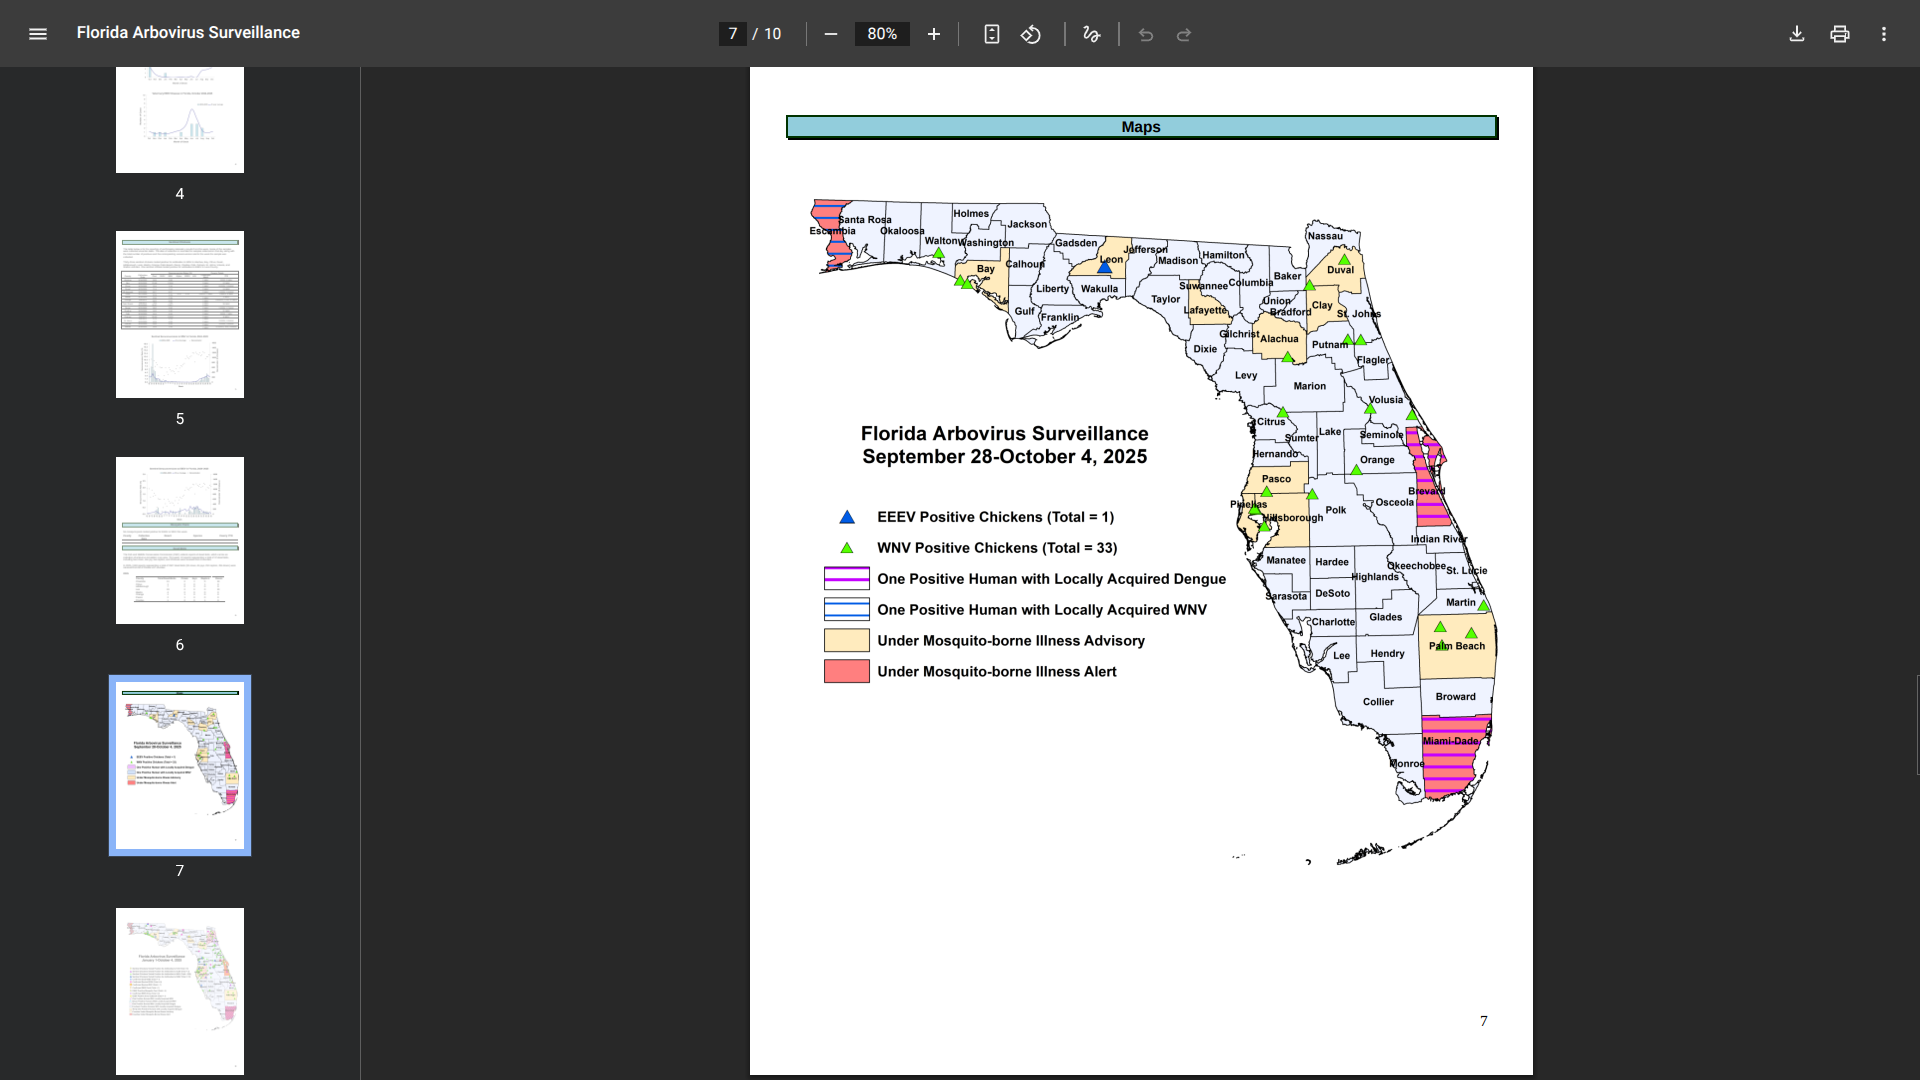Toggle the sidebar menu hamburger icon
Screen dimensions: 1920x1080
pyautogui.click(x=38, y=34)
